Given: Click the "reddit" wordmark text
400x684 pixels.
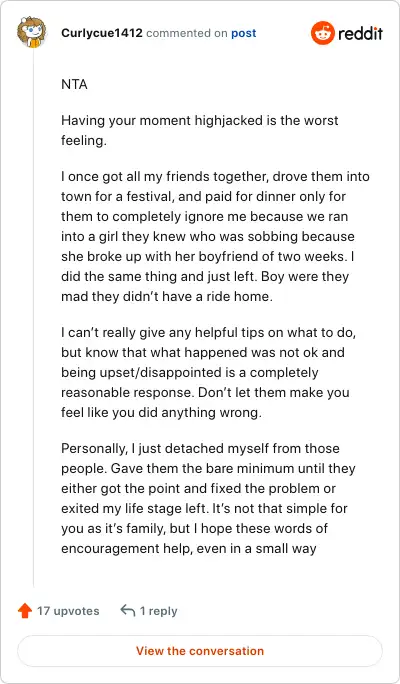Looking at the screenshot, I should [x=360, y=33].
